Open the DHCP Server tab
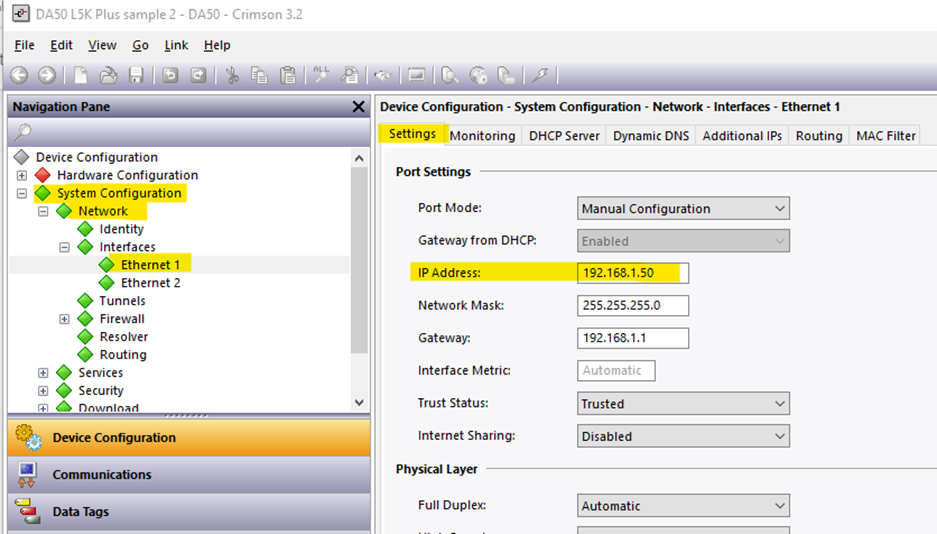Image resolution: width=937 pixels, height=534 pixels. pyautogui.click(x=564, y=136)
